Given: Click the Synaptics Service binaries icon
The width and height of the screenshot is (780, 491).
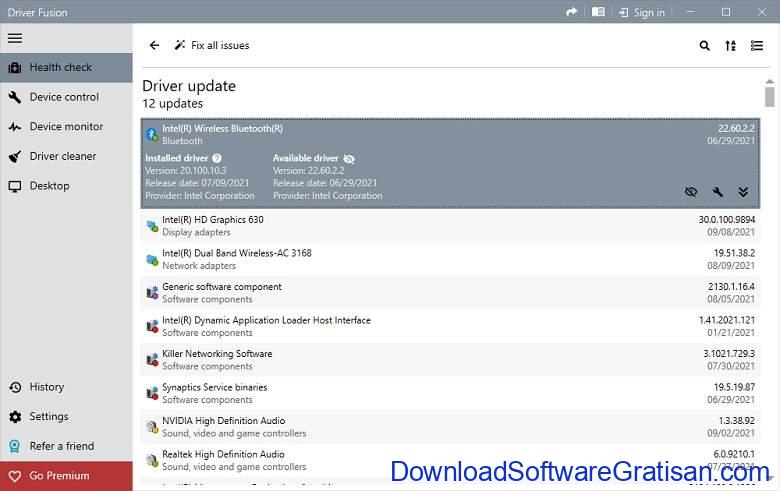Looking at the screenshot, I should pyautogui.click(x=152, y=393).
